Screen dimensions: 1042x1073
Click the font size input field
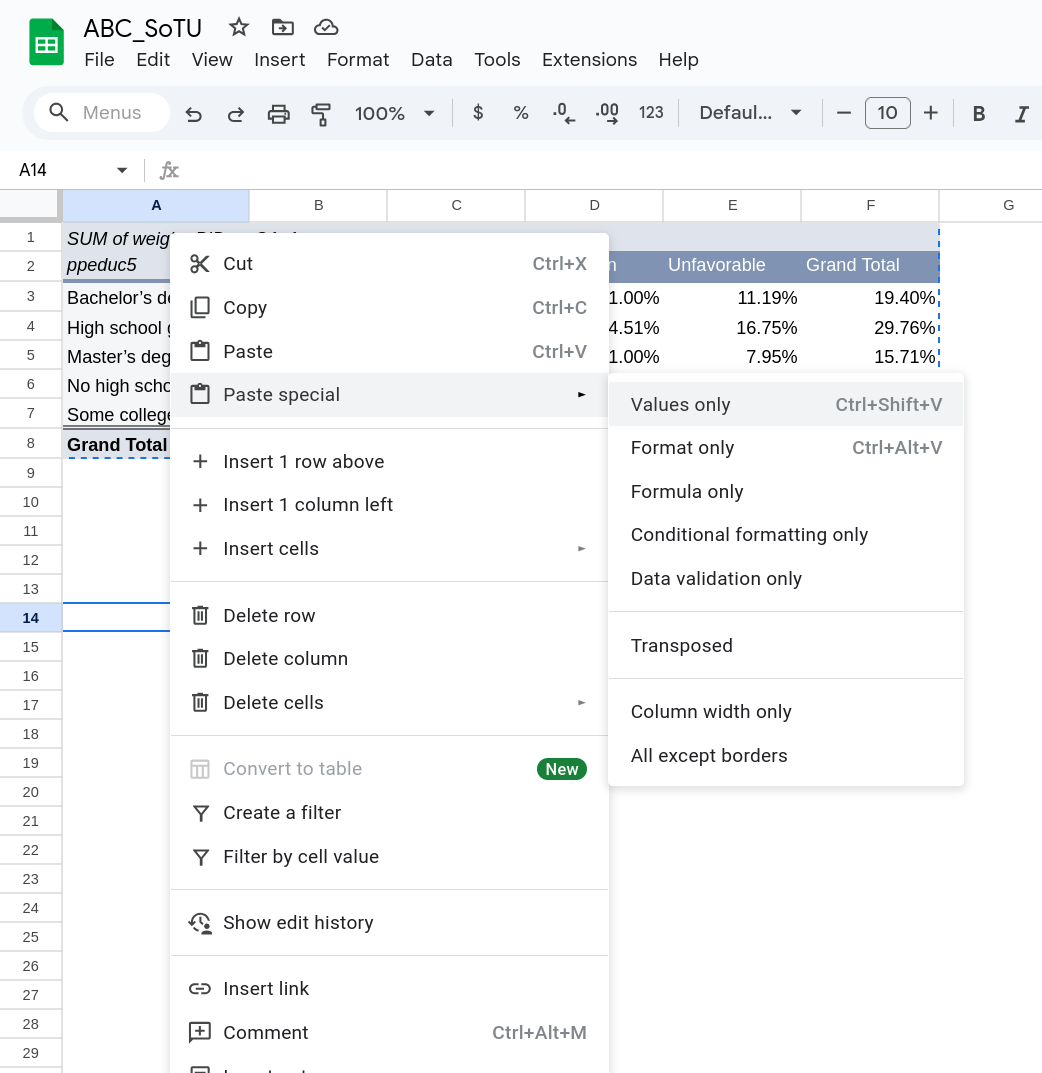887,113
